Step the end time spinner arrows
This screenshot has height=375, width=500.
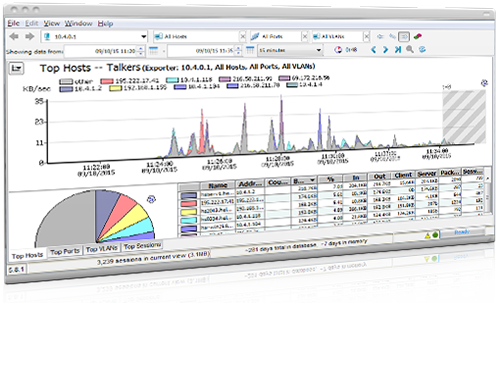tap(238, 51)
